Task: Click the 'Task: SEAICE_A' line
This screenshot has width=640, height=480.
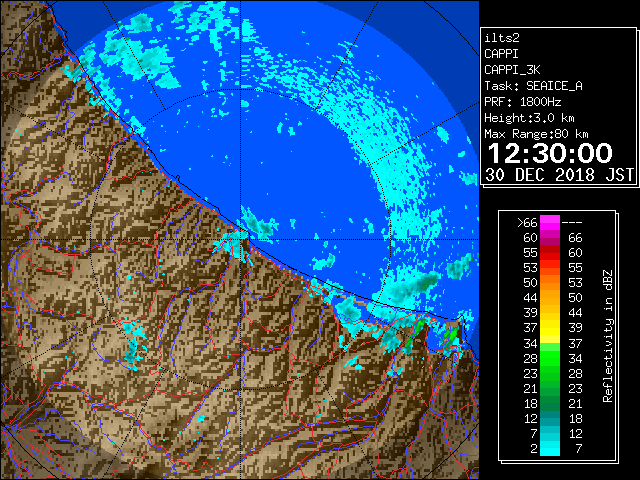Action: click(533, 86)
